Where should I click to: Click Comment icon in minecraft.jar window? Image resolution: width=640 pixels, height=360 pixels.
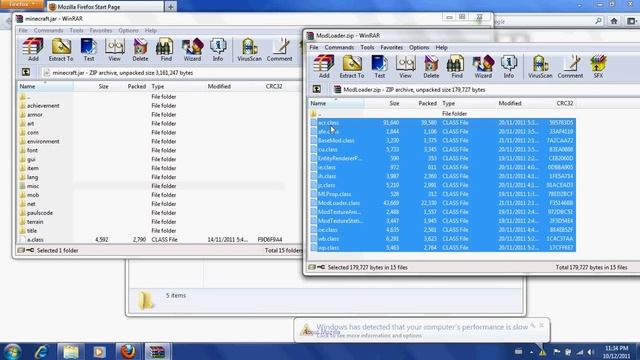[280, 50]
